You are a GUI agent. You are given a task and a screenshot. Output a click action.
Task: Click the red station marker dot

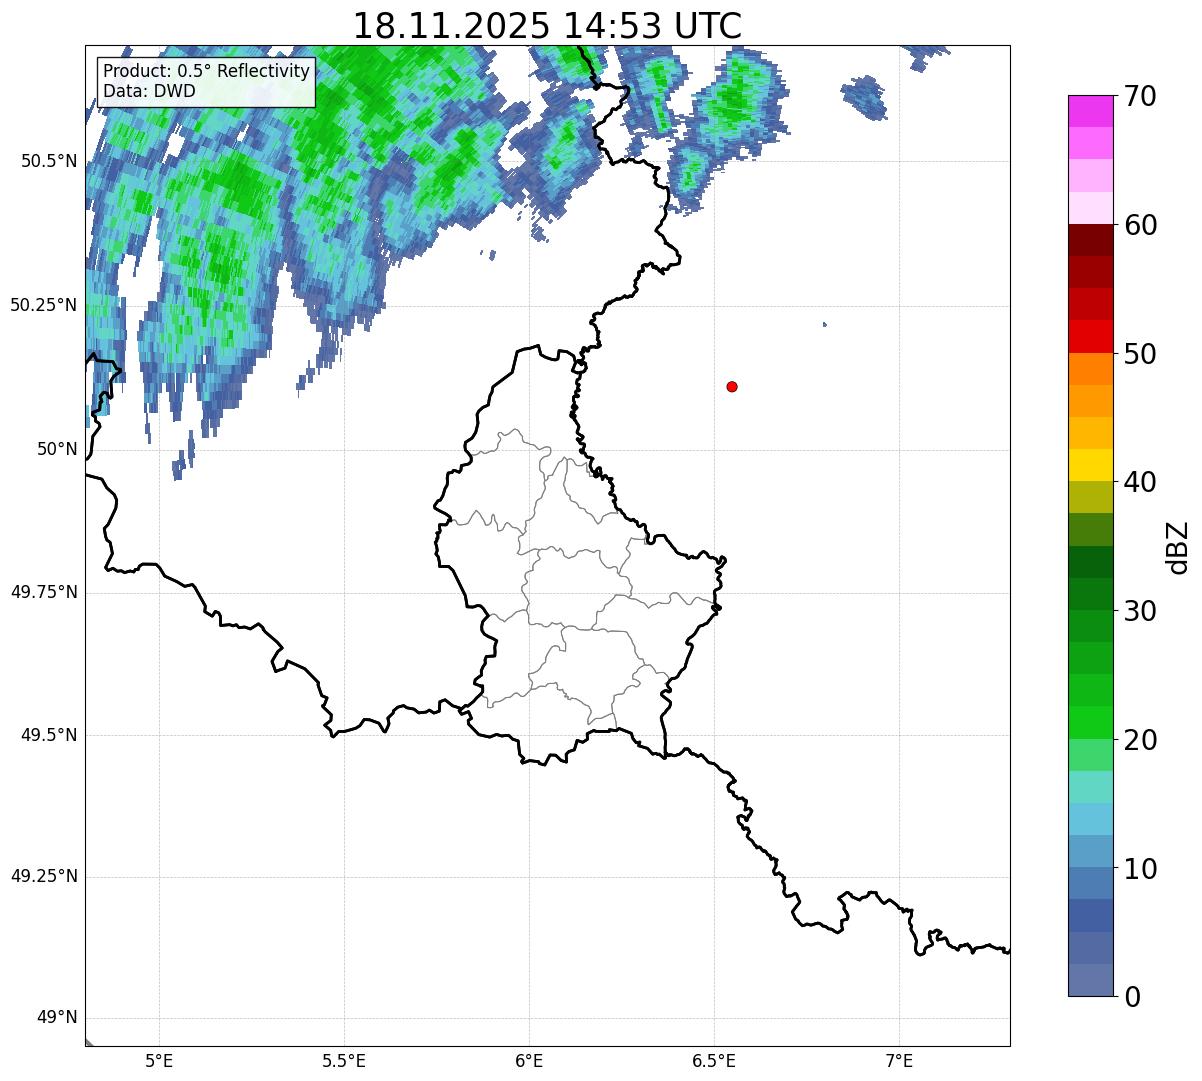click(x=732, y=386)
